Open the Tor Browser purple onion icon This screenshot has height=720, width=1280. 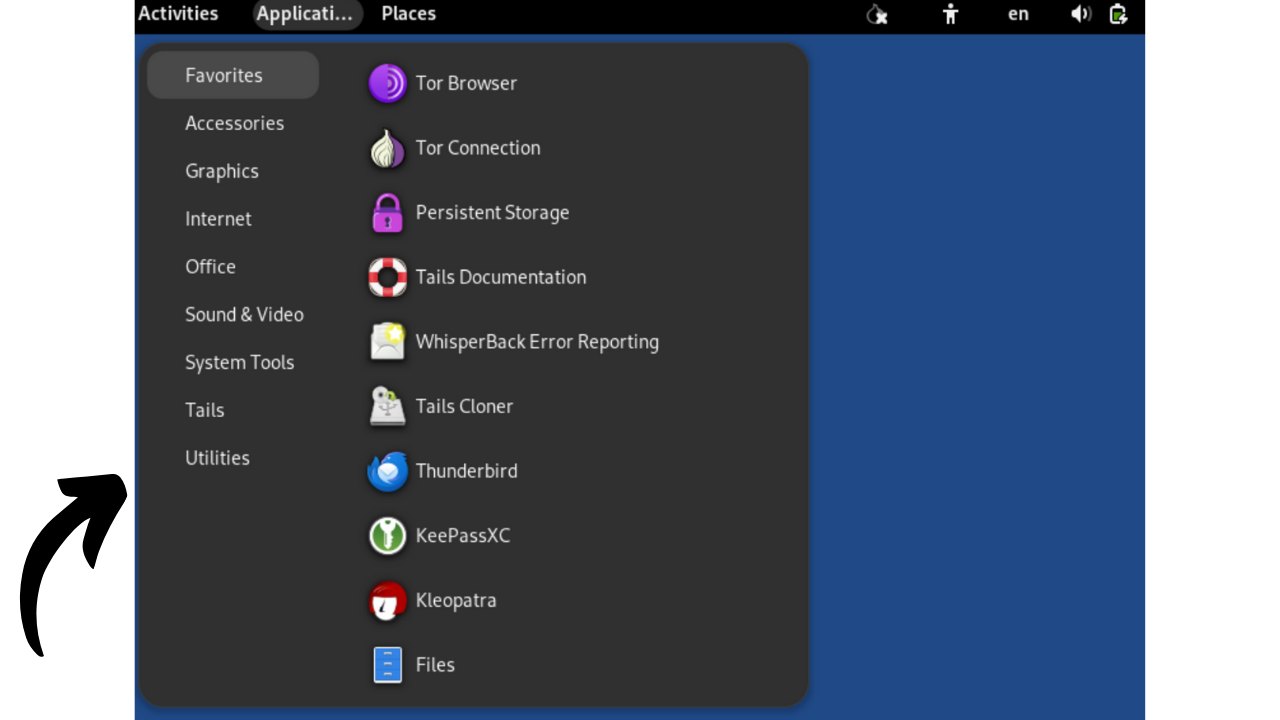point(387,84)
